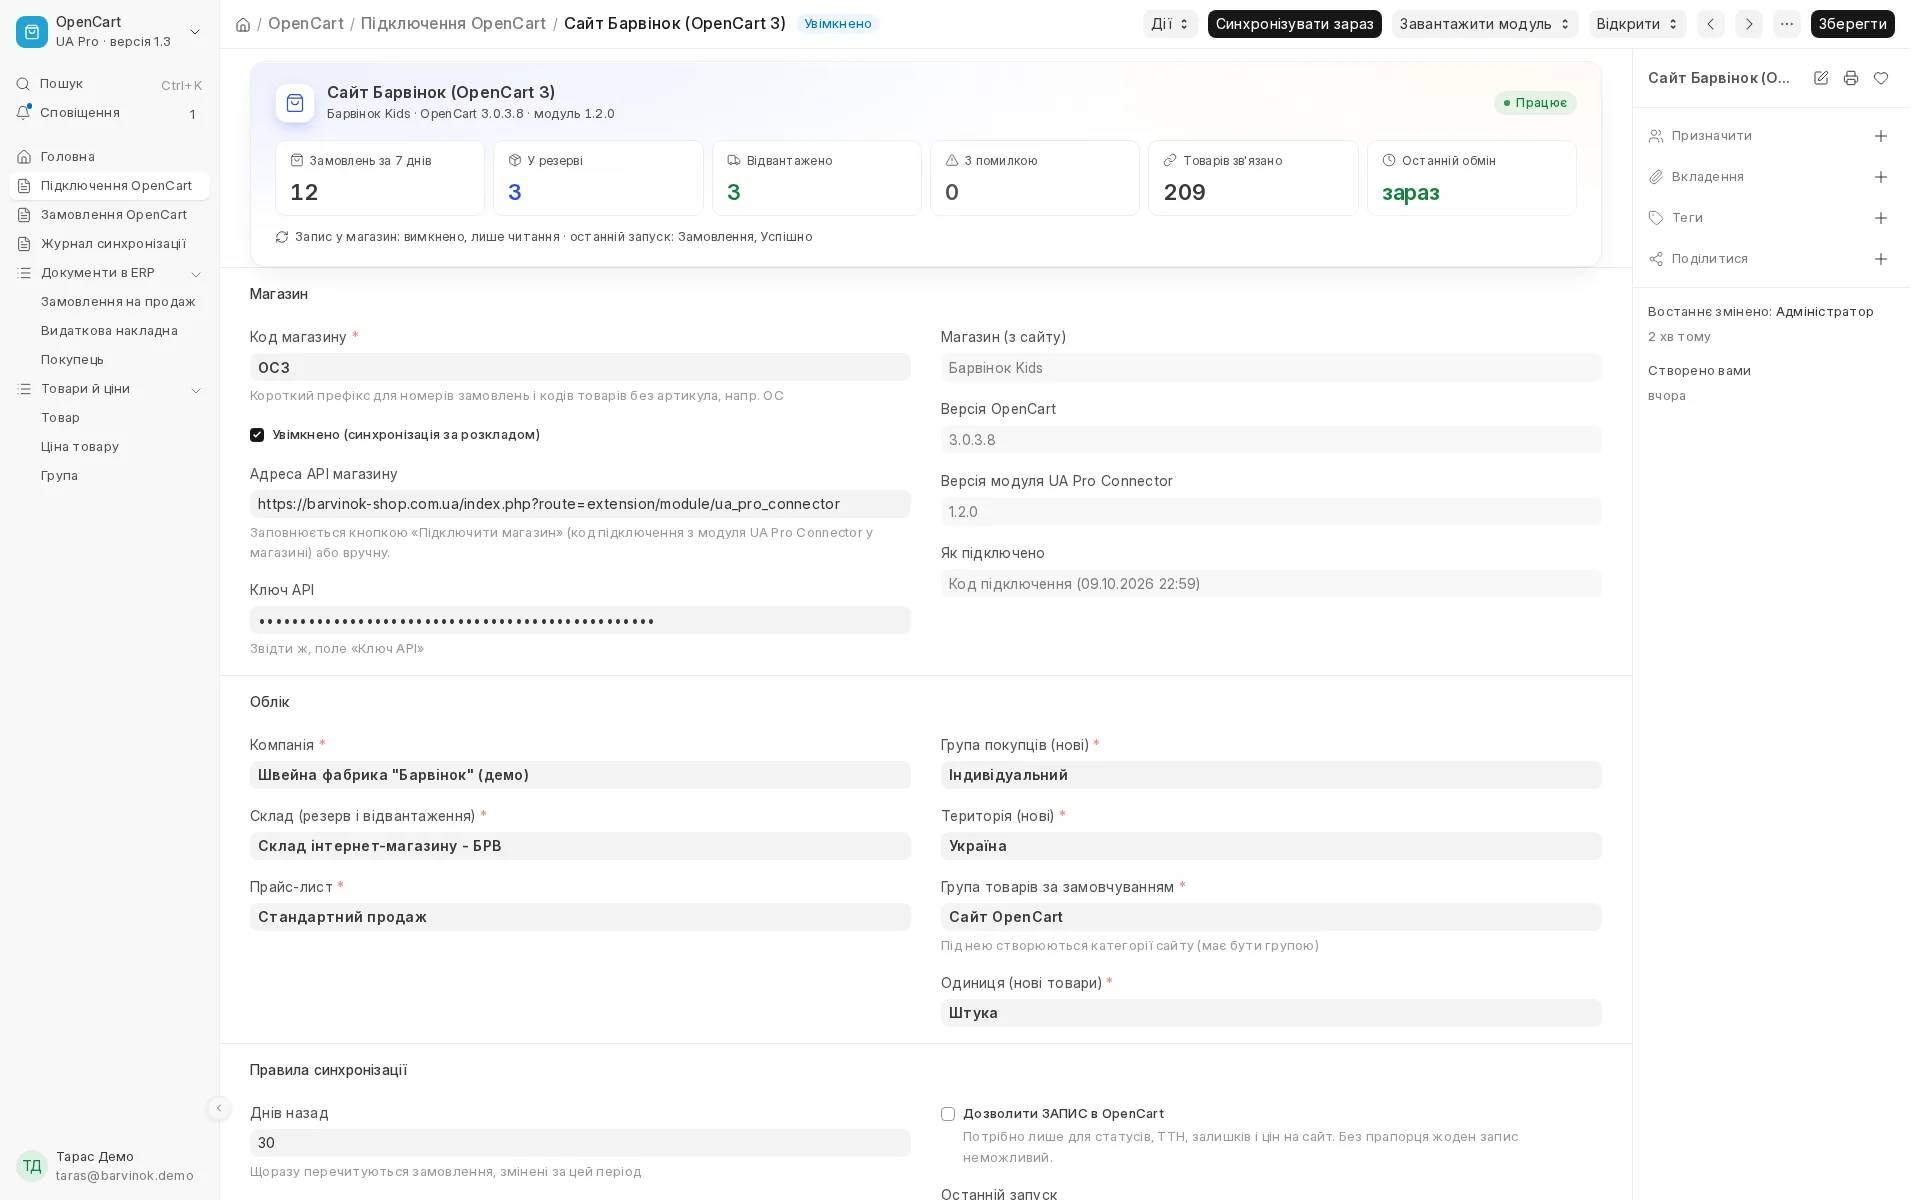Open the sync log sidebar item

(109, 244)
